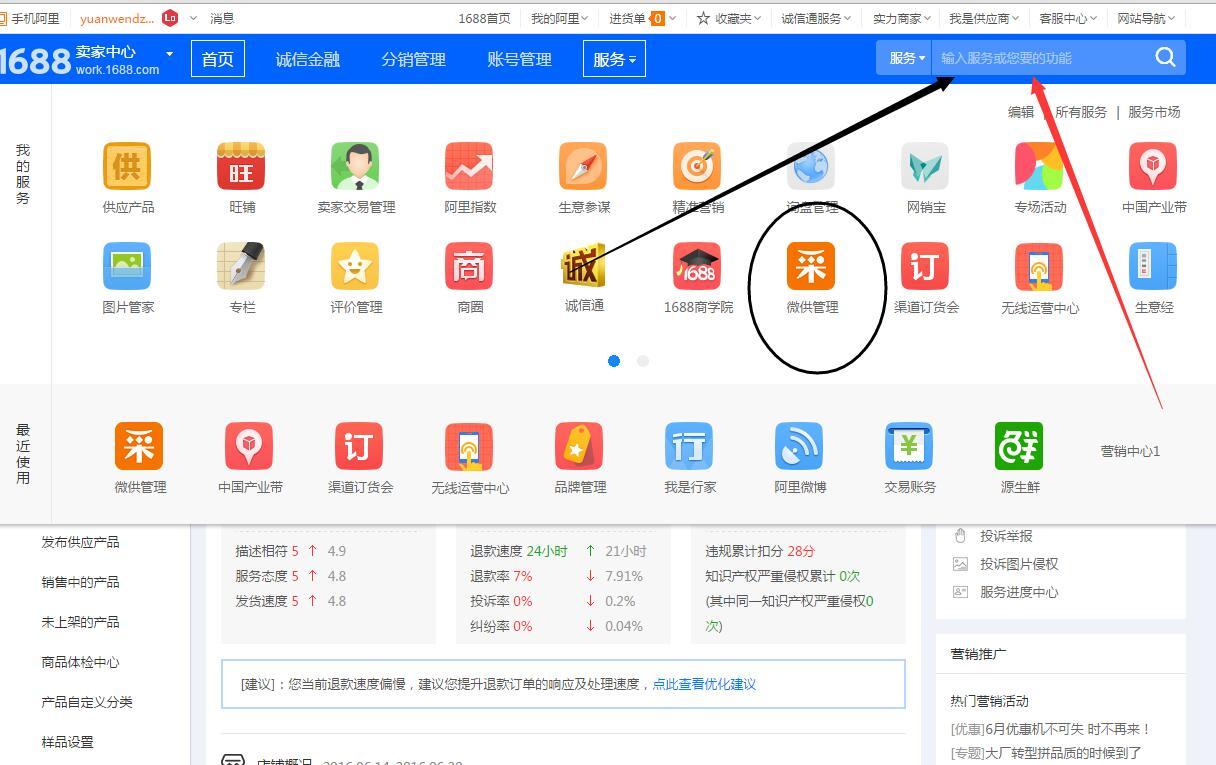
Task: Expand 网站导航 top menu
Action: (1146, 18)
